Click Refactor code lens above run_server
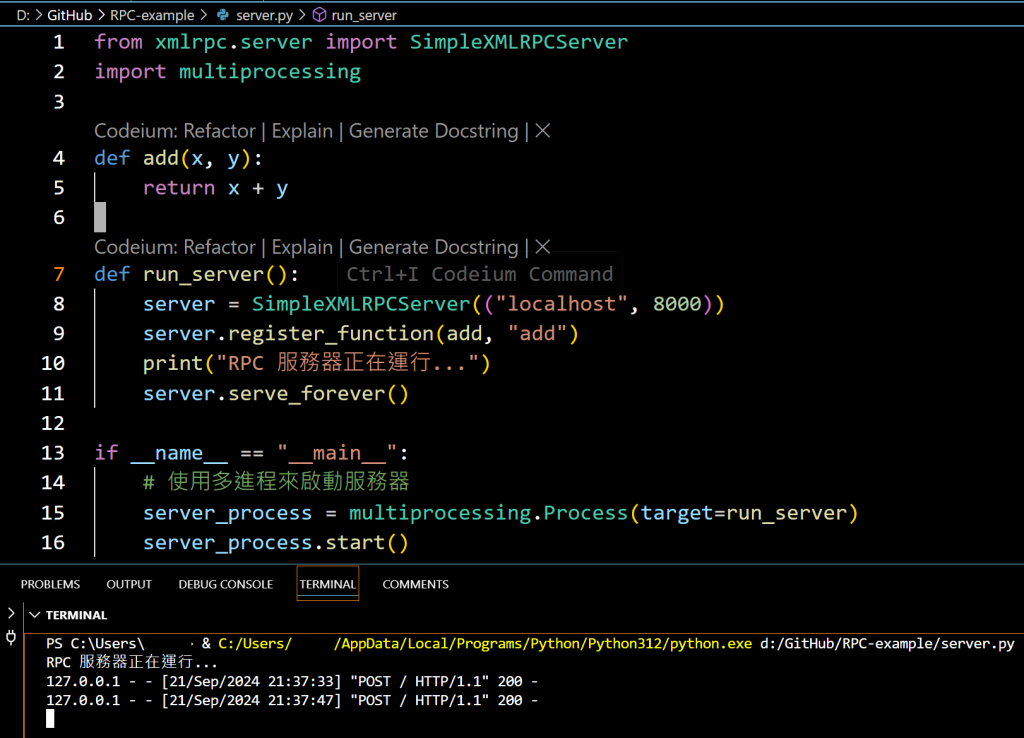This screenshot has height=738, width=1024. [219, 247]
